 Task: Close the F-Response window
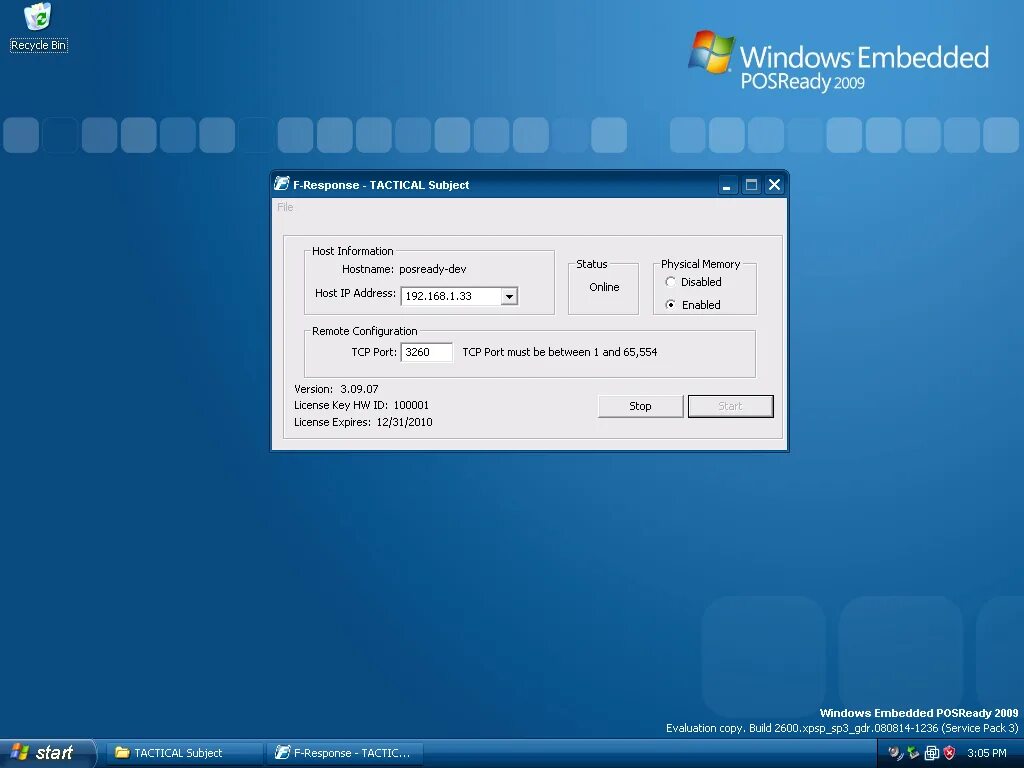point(775,185)
